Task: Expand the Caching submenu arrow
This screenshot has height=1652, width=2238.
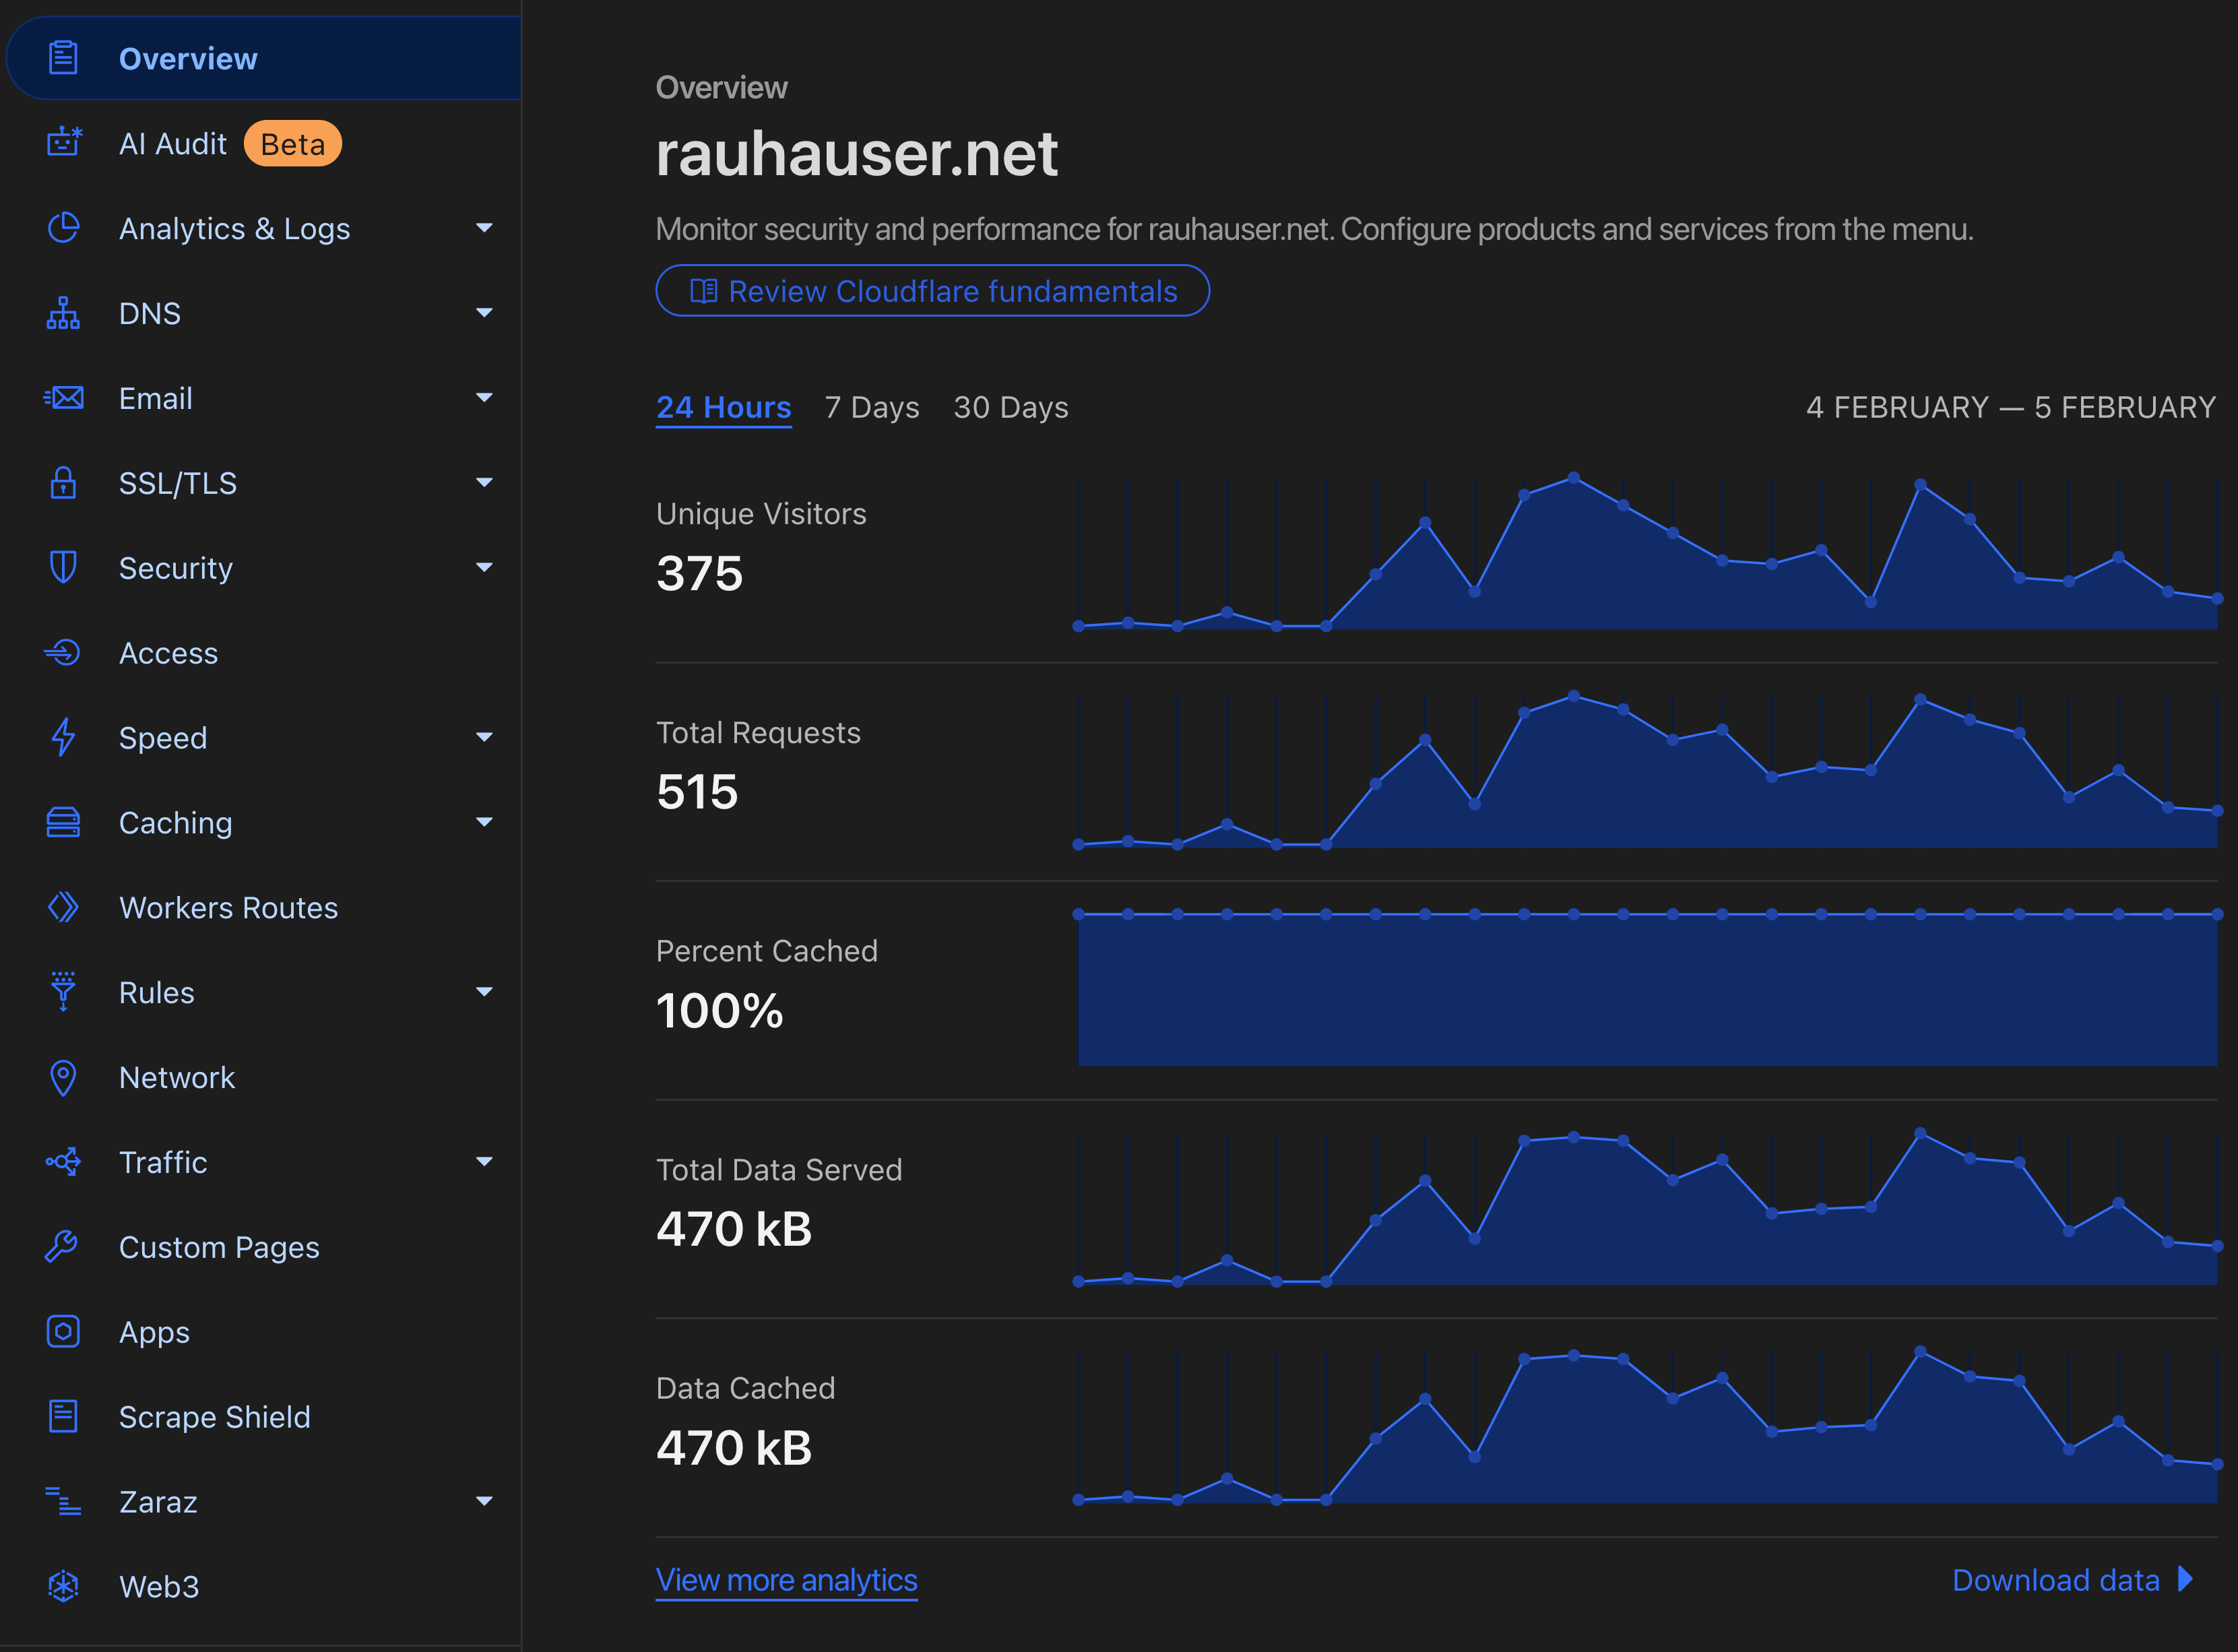Action: tap(484, 823)
